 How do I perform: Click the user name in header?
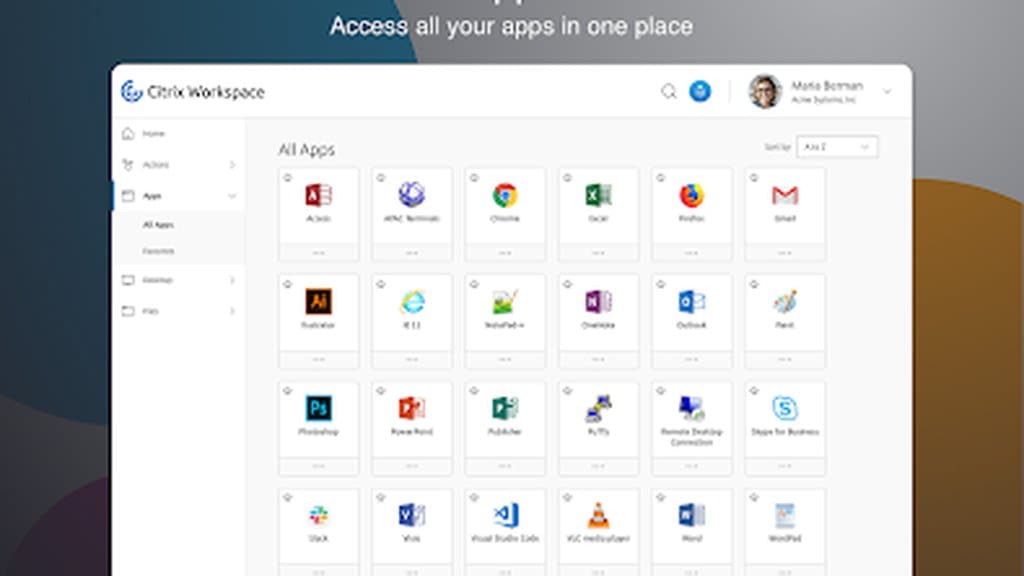pos(827,86)
